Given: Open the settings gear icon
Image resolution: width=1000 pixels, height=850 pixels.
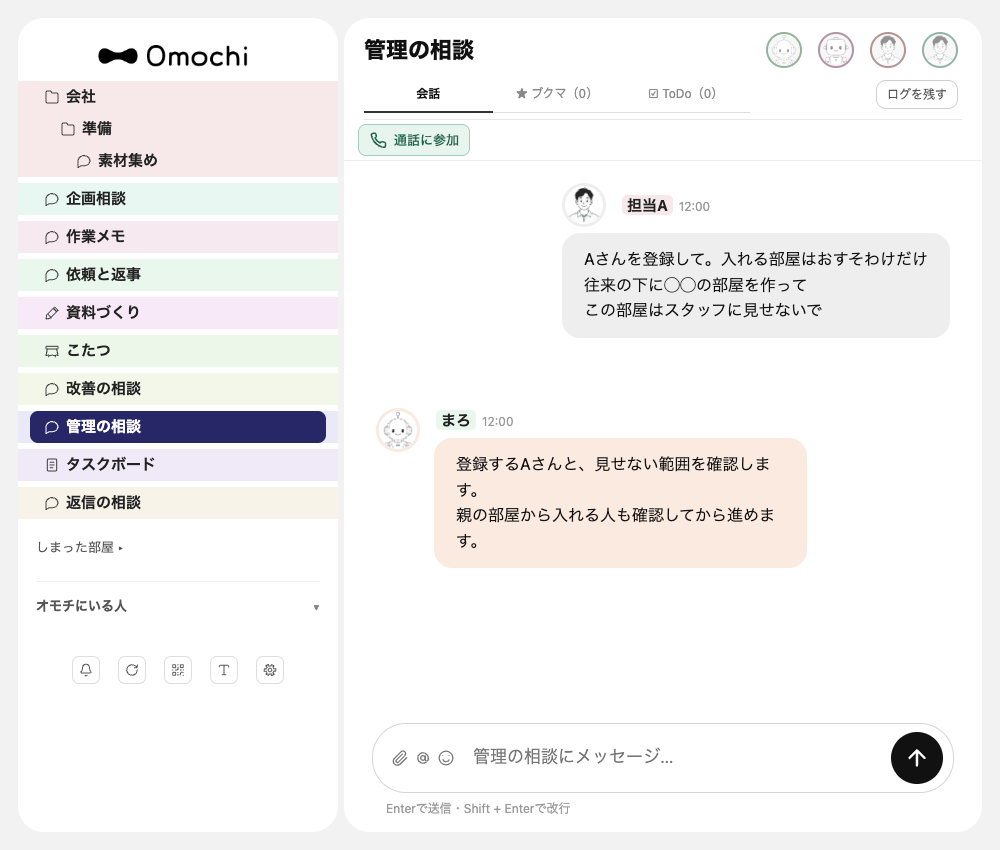Looking at the screenshot, I should (270, 670).
